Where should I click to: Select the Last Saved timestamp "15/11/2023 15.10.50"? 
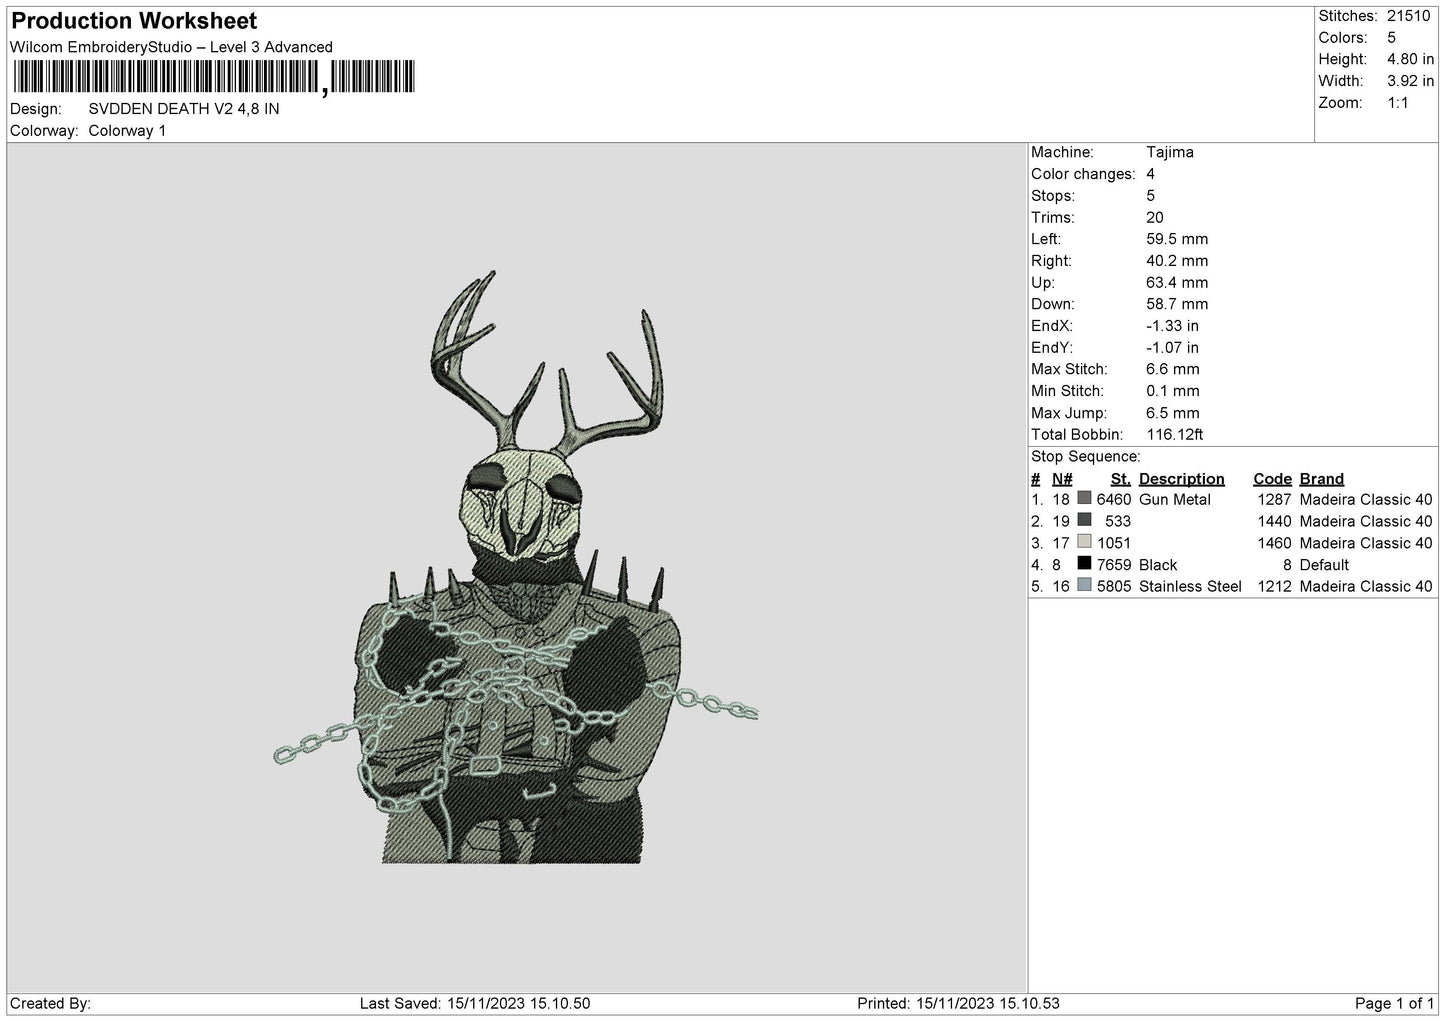[x=516, y=1004]
